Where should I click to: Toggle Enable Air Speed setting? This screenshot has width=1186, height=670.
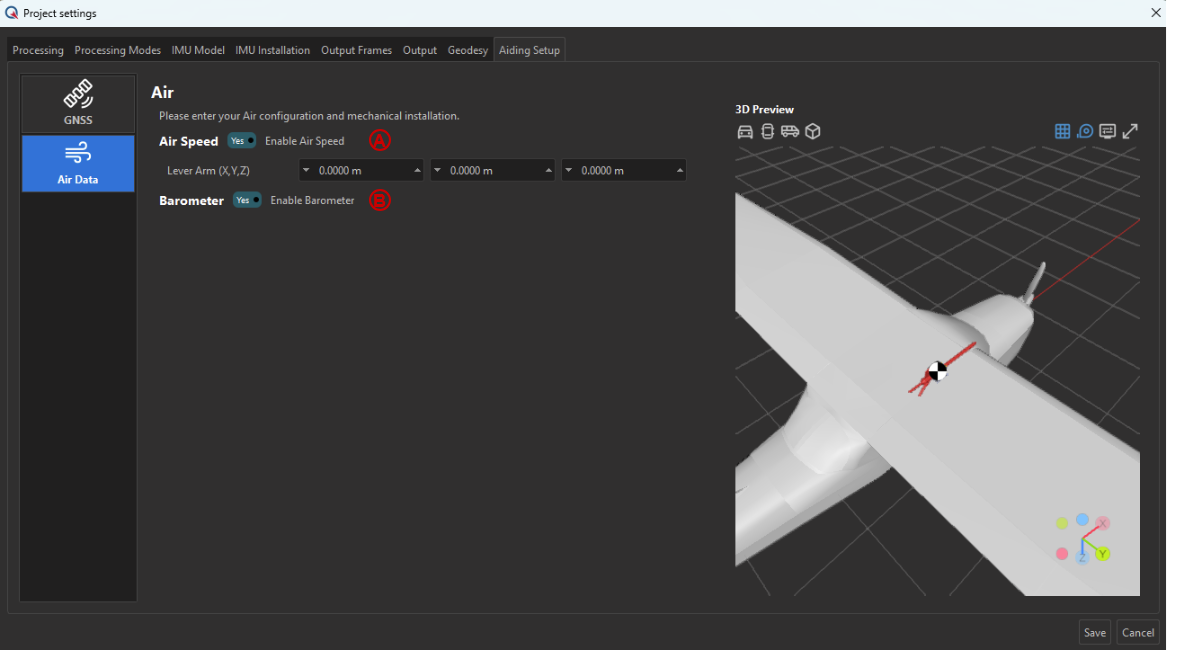point(241,141)
